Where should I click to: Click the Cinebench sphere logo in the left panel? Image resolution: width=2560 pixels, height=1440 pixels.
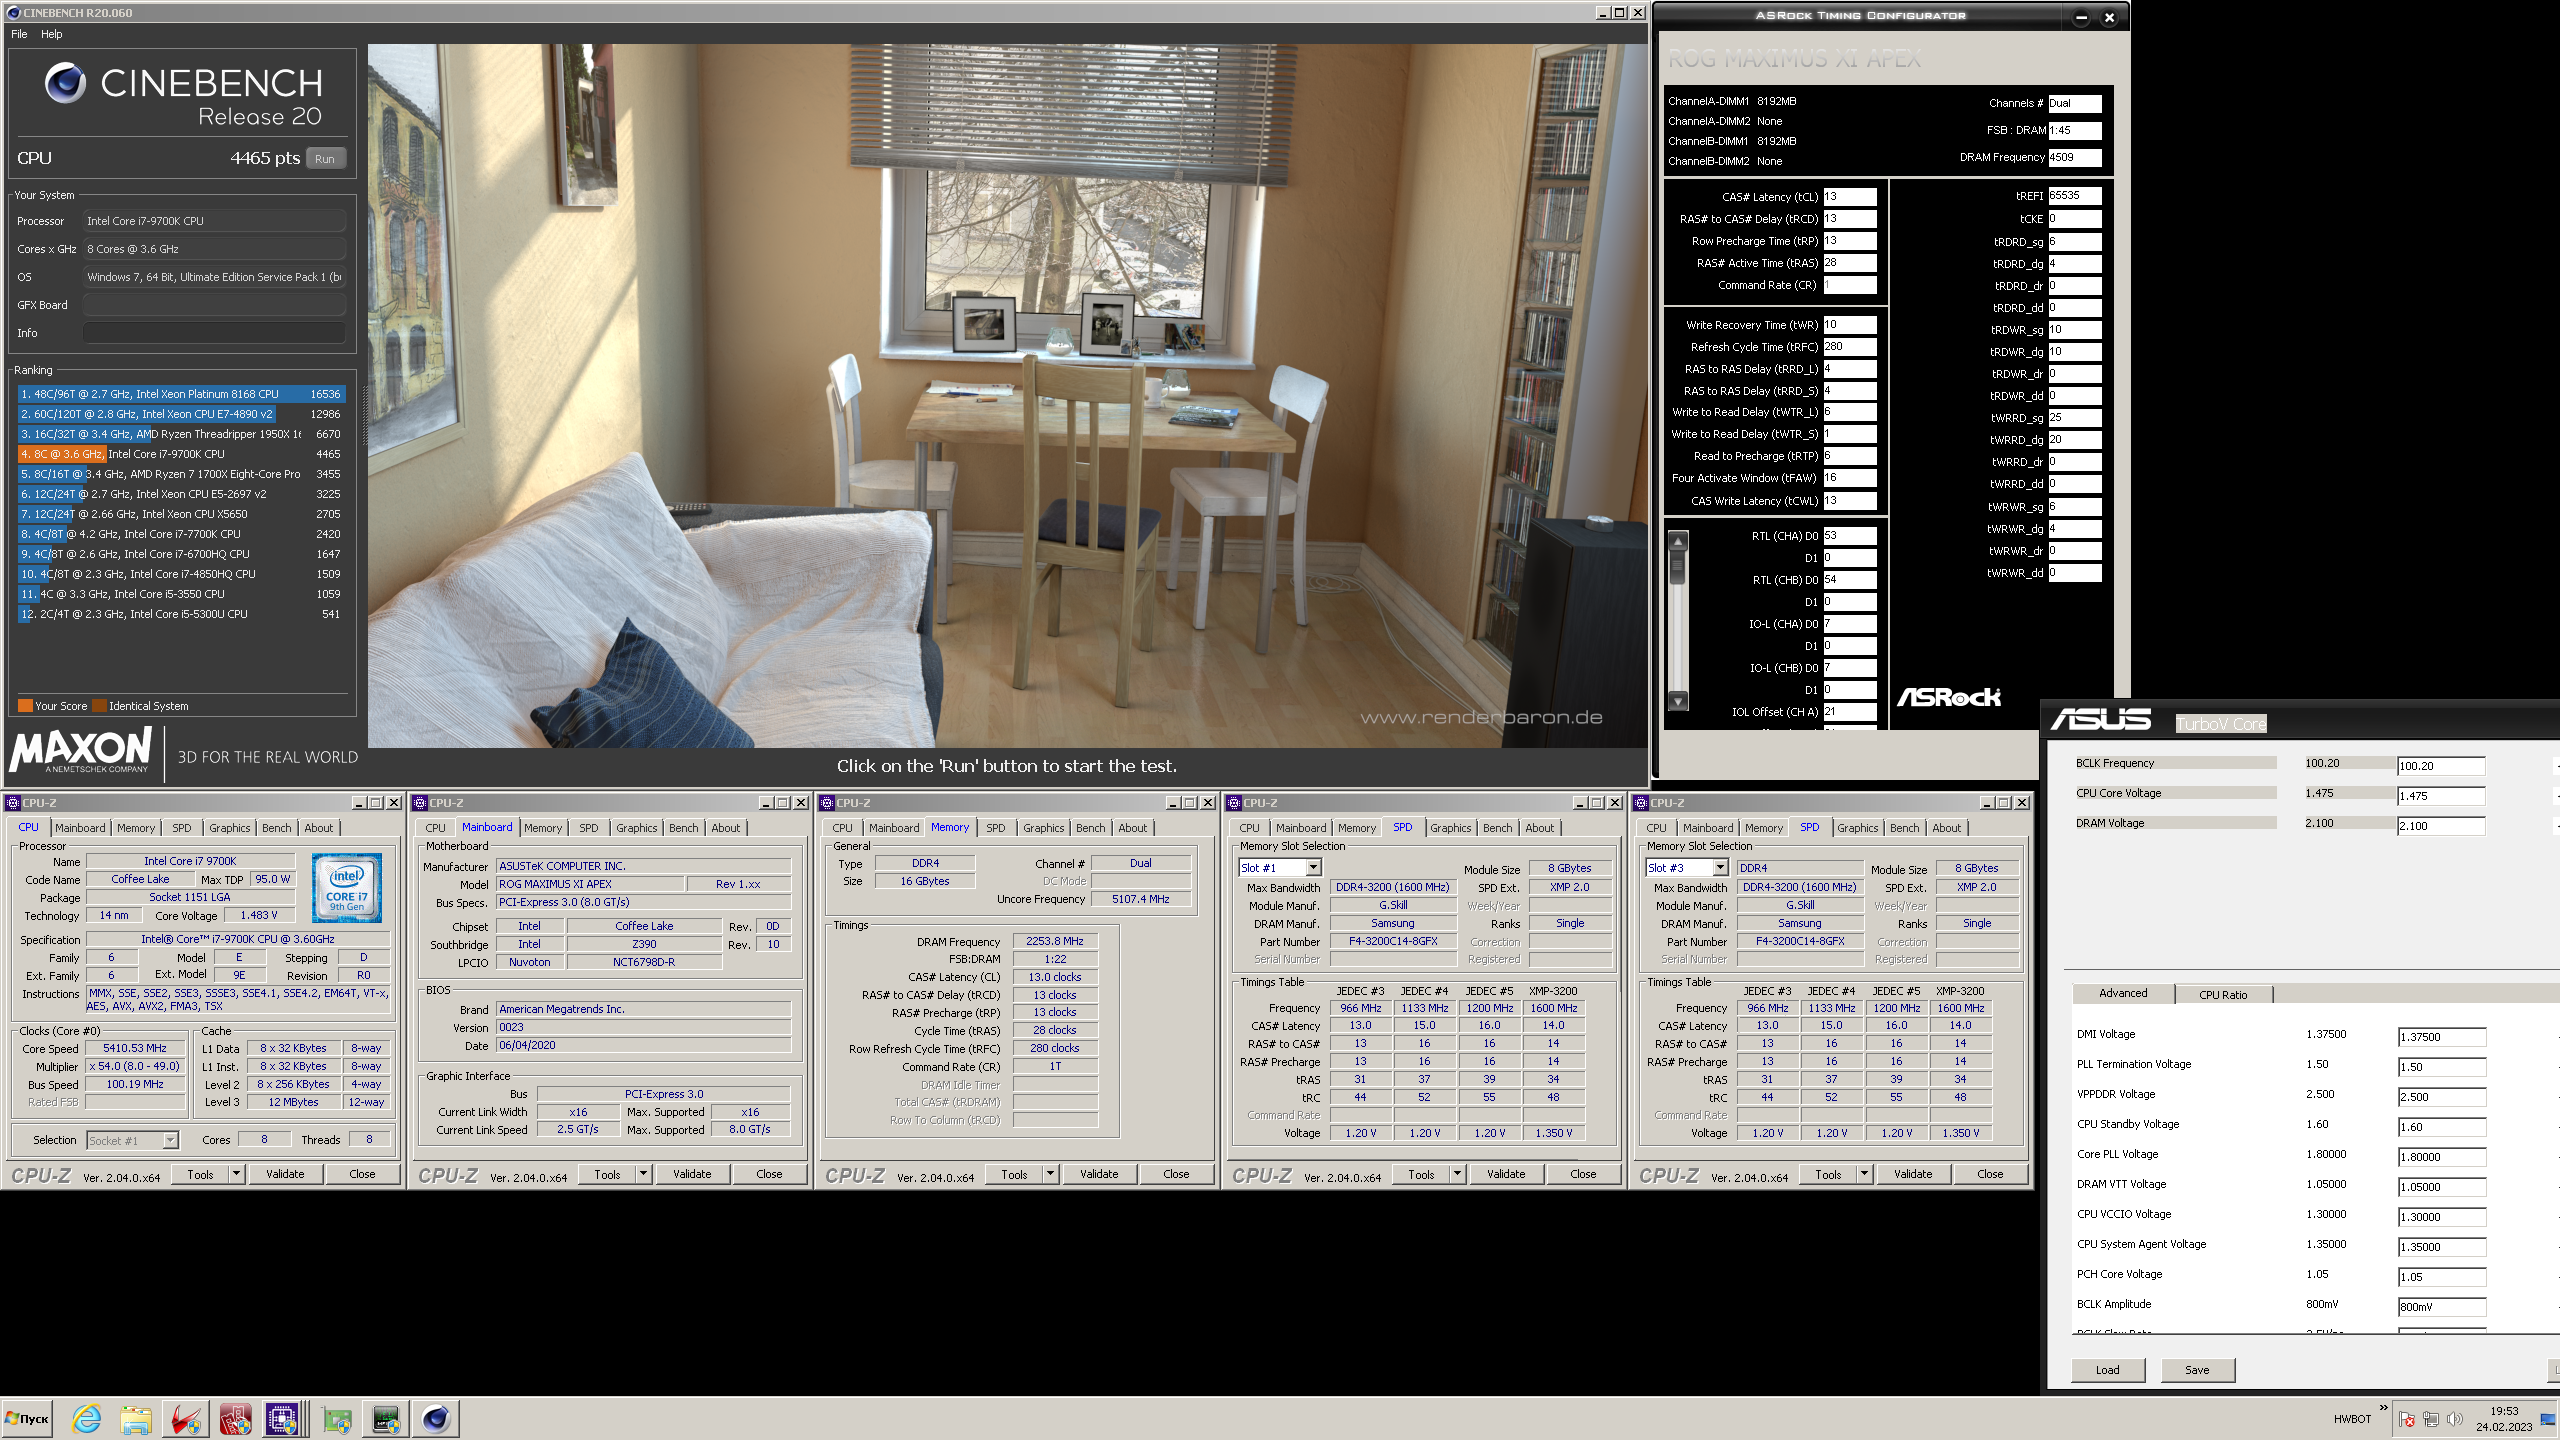pos(66,83)
